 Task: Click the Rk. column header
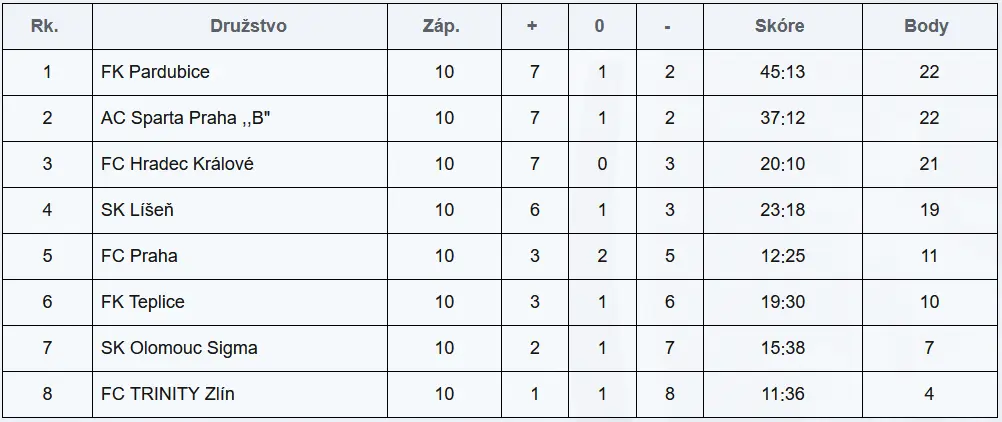point(45,26)
